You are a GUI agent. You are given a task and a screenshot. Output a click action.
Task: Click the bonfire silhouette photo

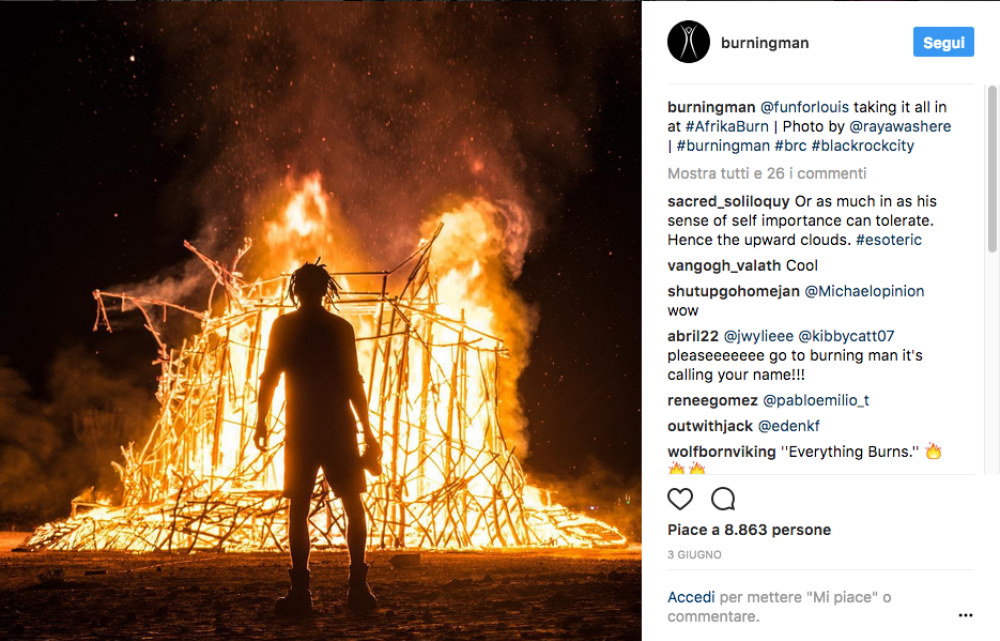pyautogui.click(x=320, y=320)
